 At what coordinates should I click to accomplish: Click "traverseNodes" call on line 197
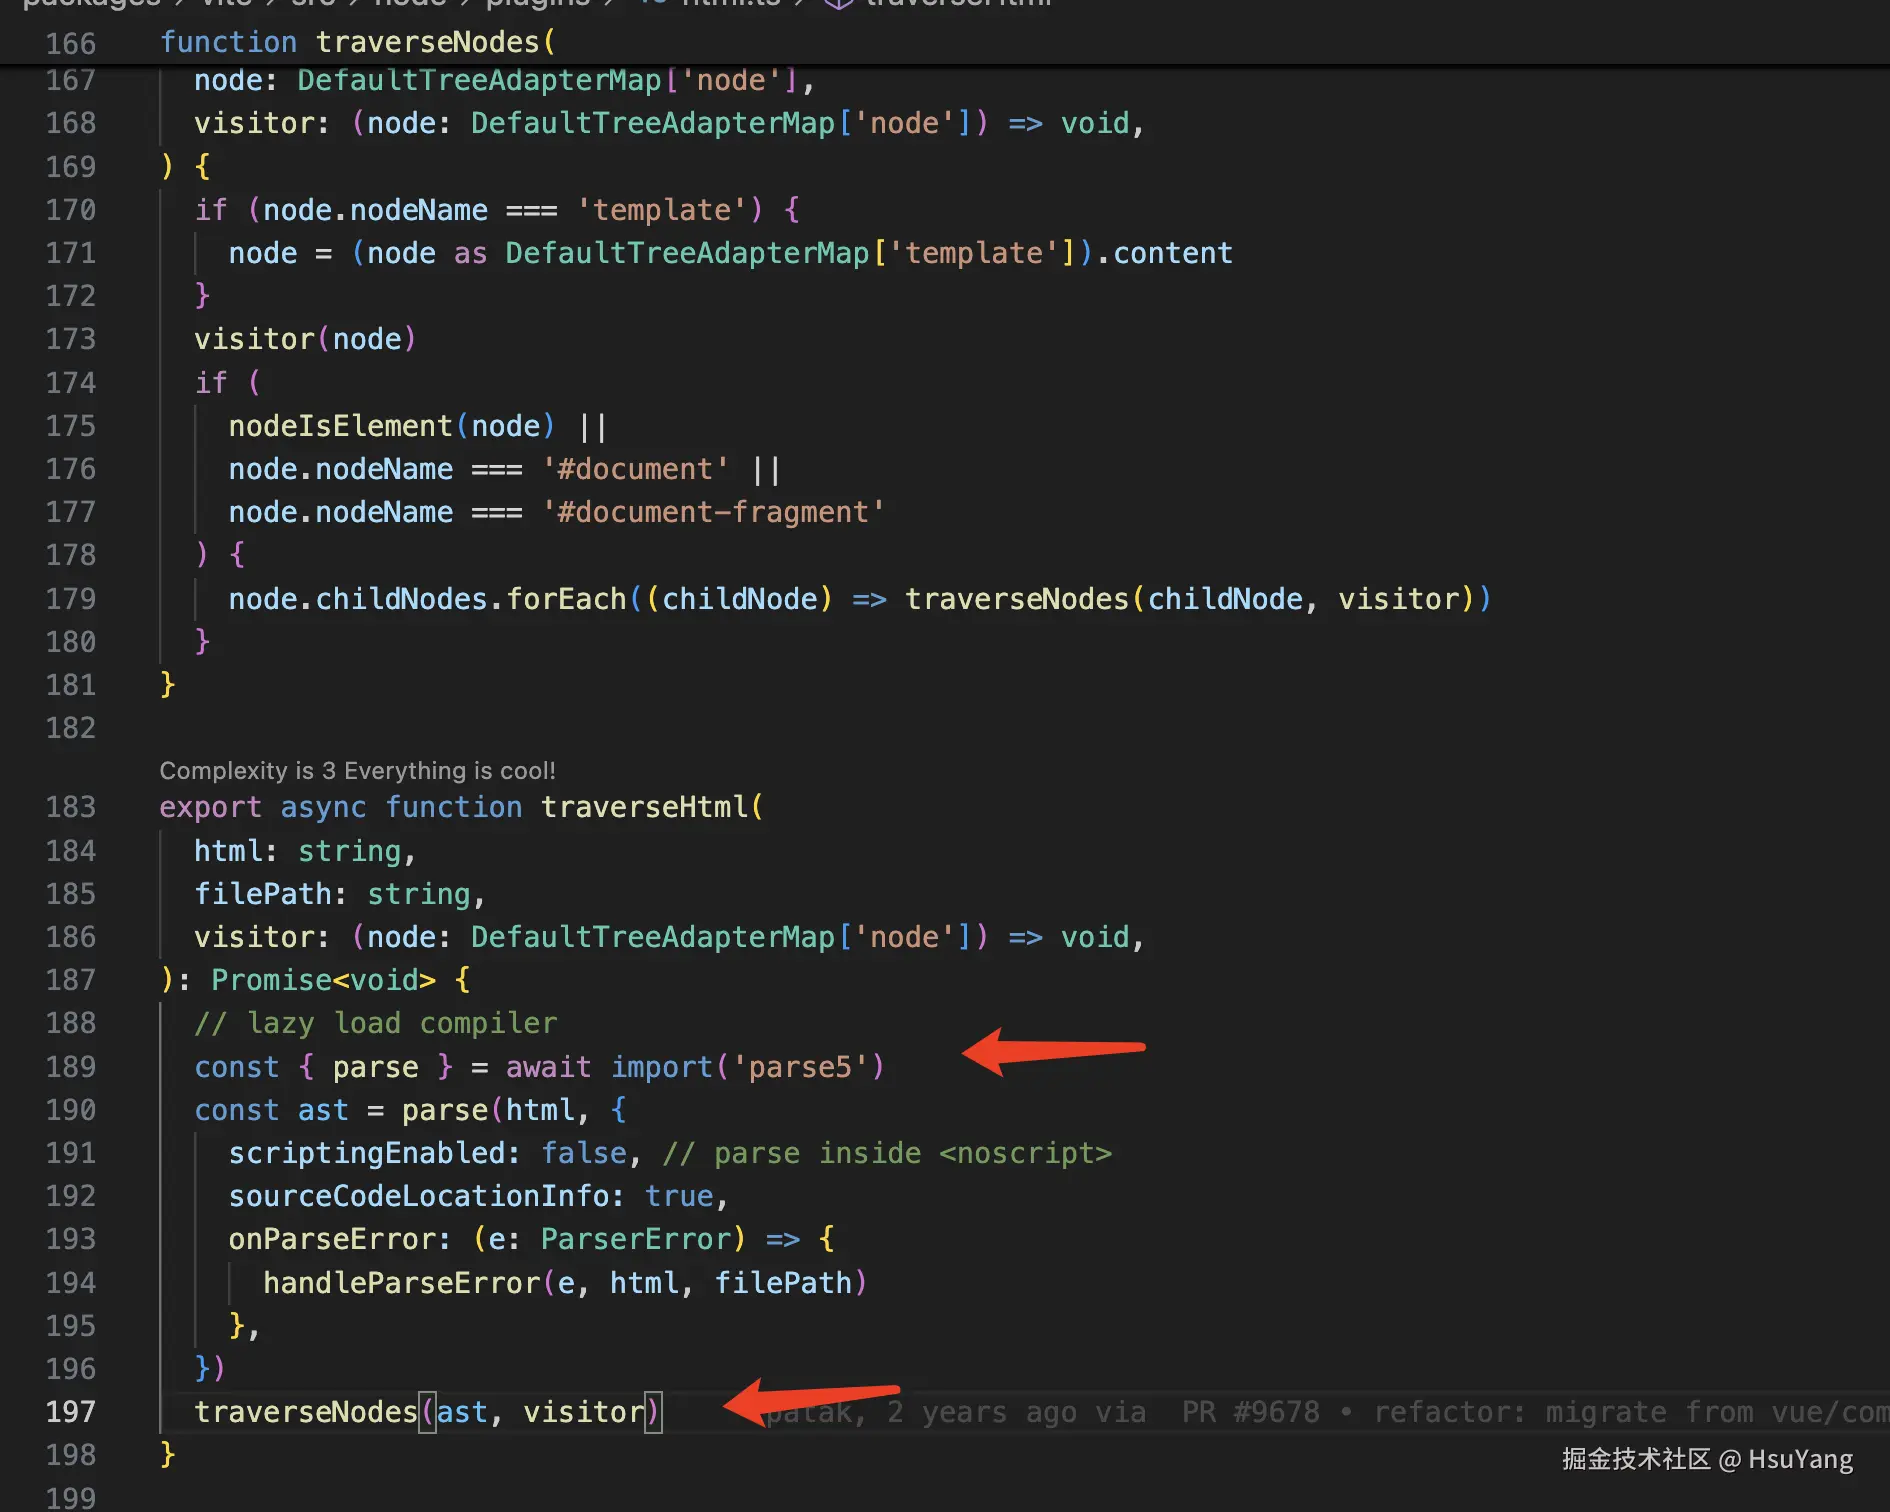[306, 1412]
